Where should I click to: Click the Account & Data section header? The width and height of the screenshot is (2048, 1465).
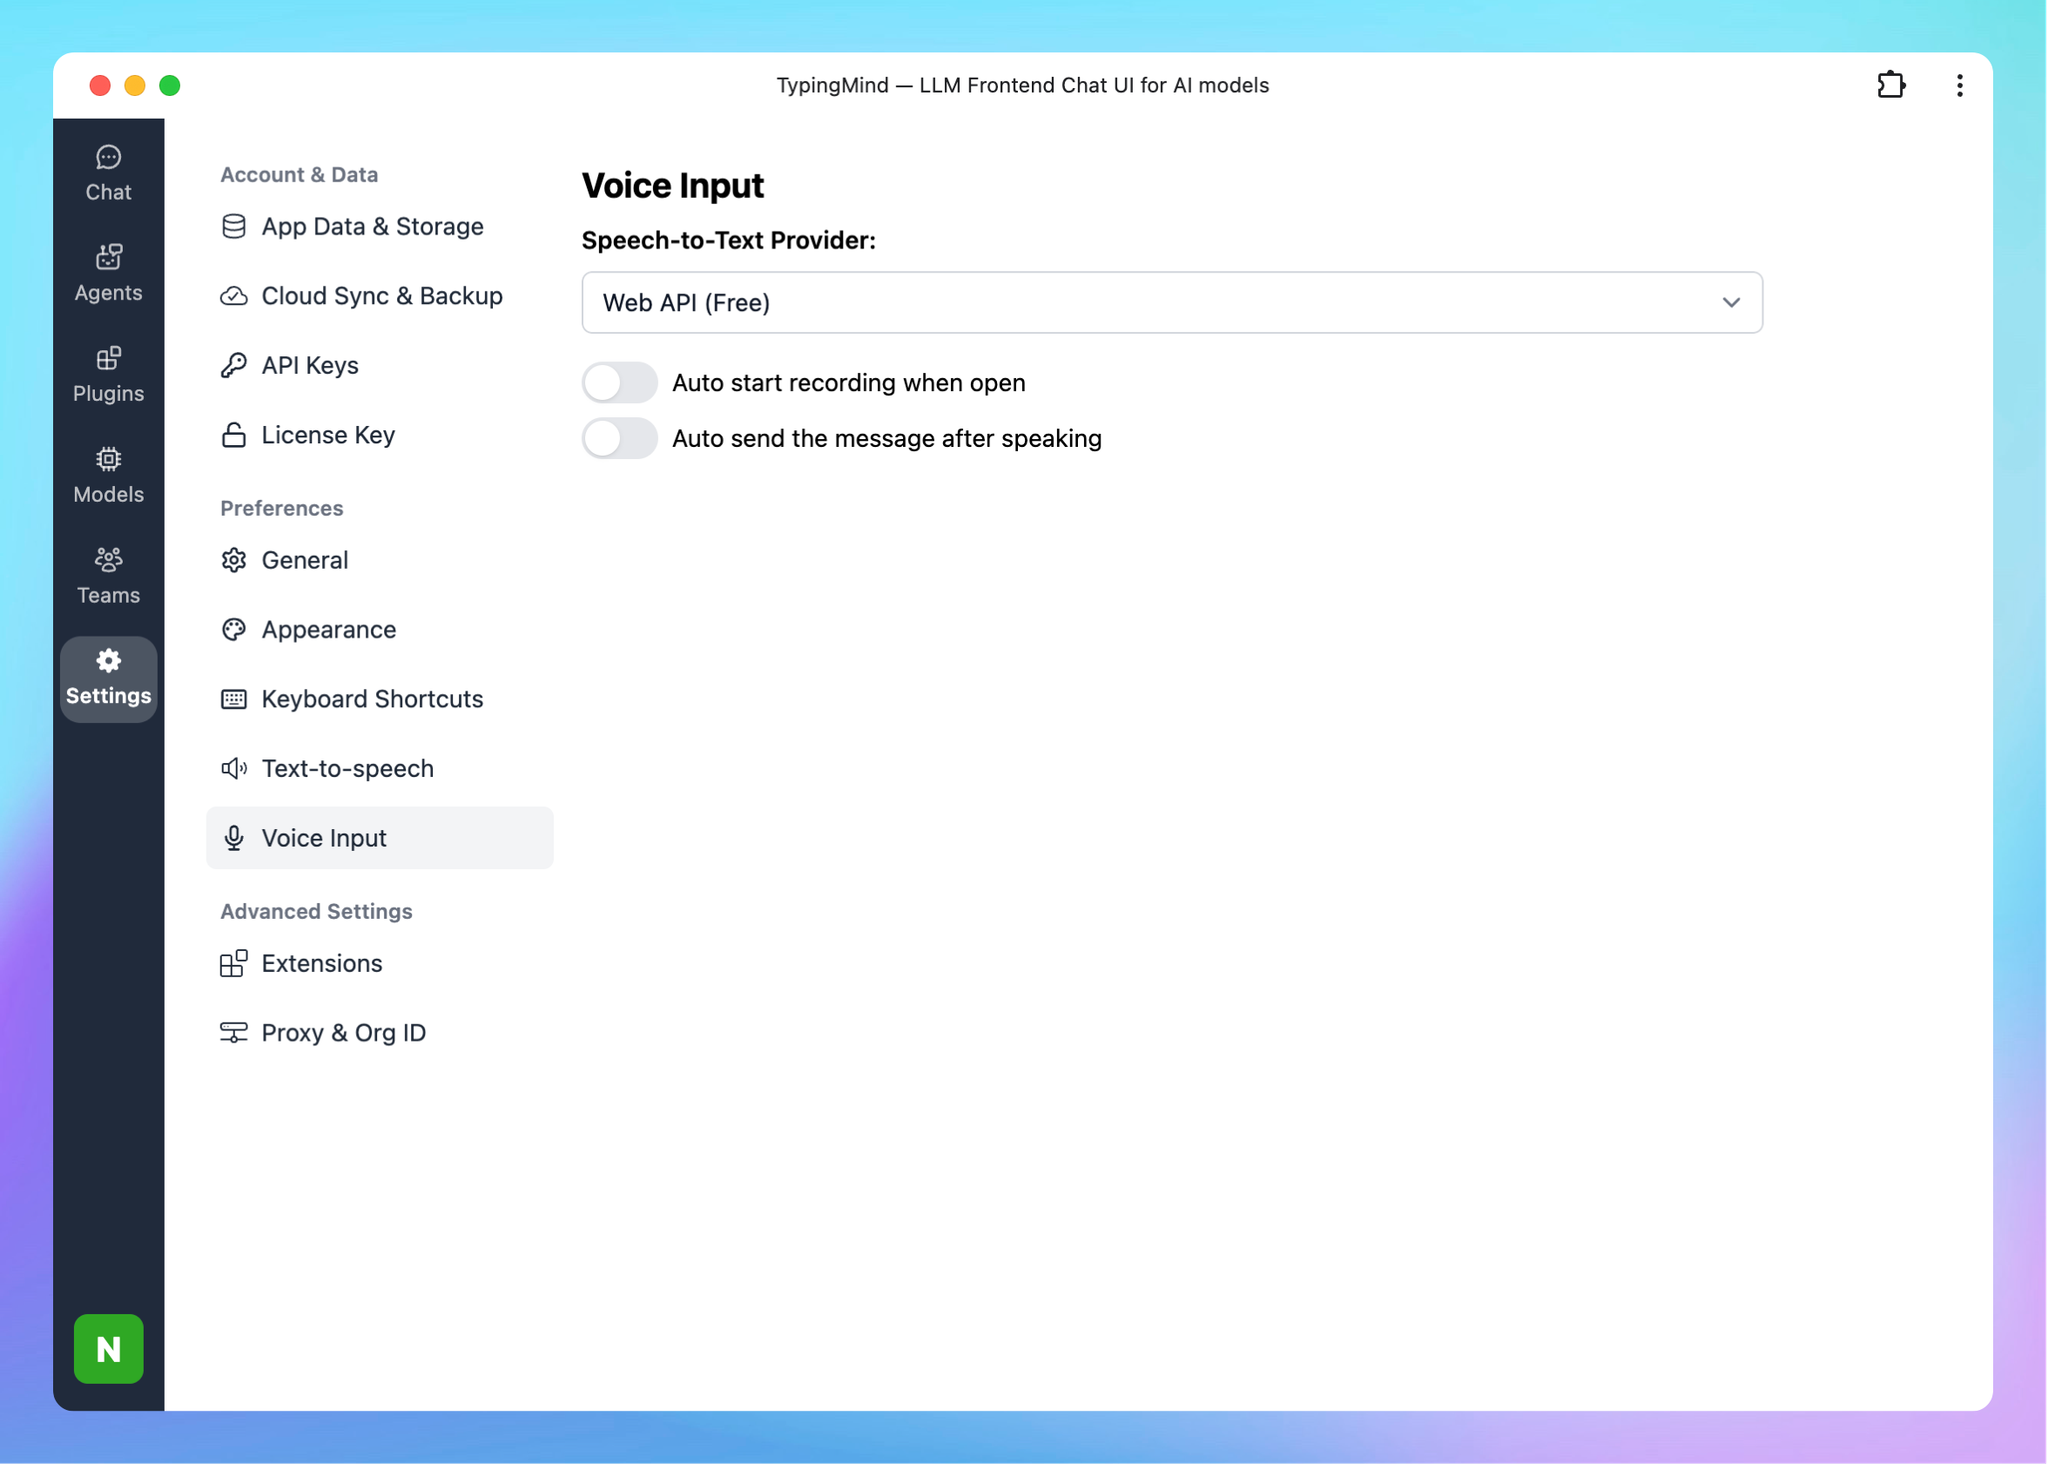tap(299, 174)
